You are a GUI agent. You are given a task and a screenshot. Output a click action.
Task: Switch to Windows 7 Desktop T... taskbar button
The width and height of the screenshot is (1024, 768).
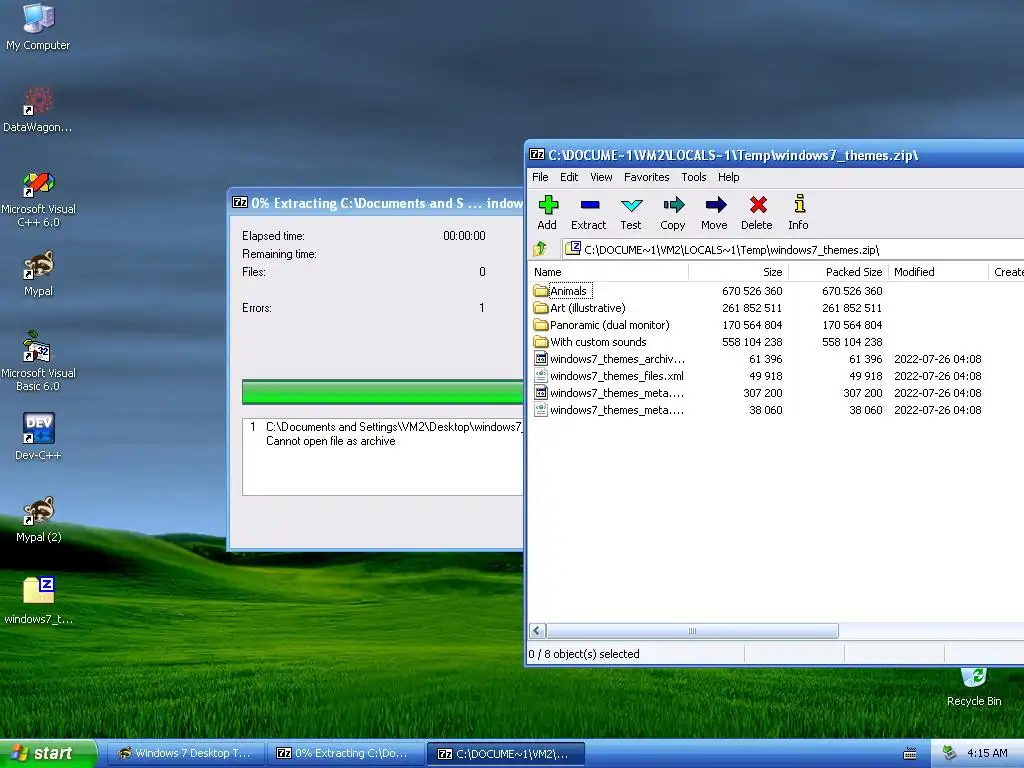pyautogui.click(x=185, y=753)
